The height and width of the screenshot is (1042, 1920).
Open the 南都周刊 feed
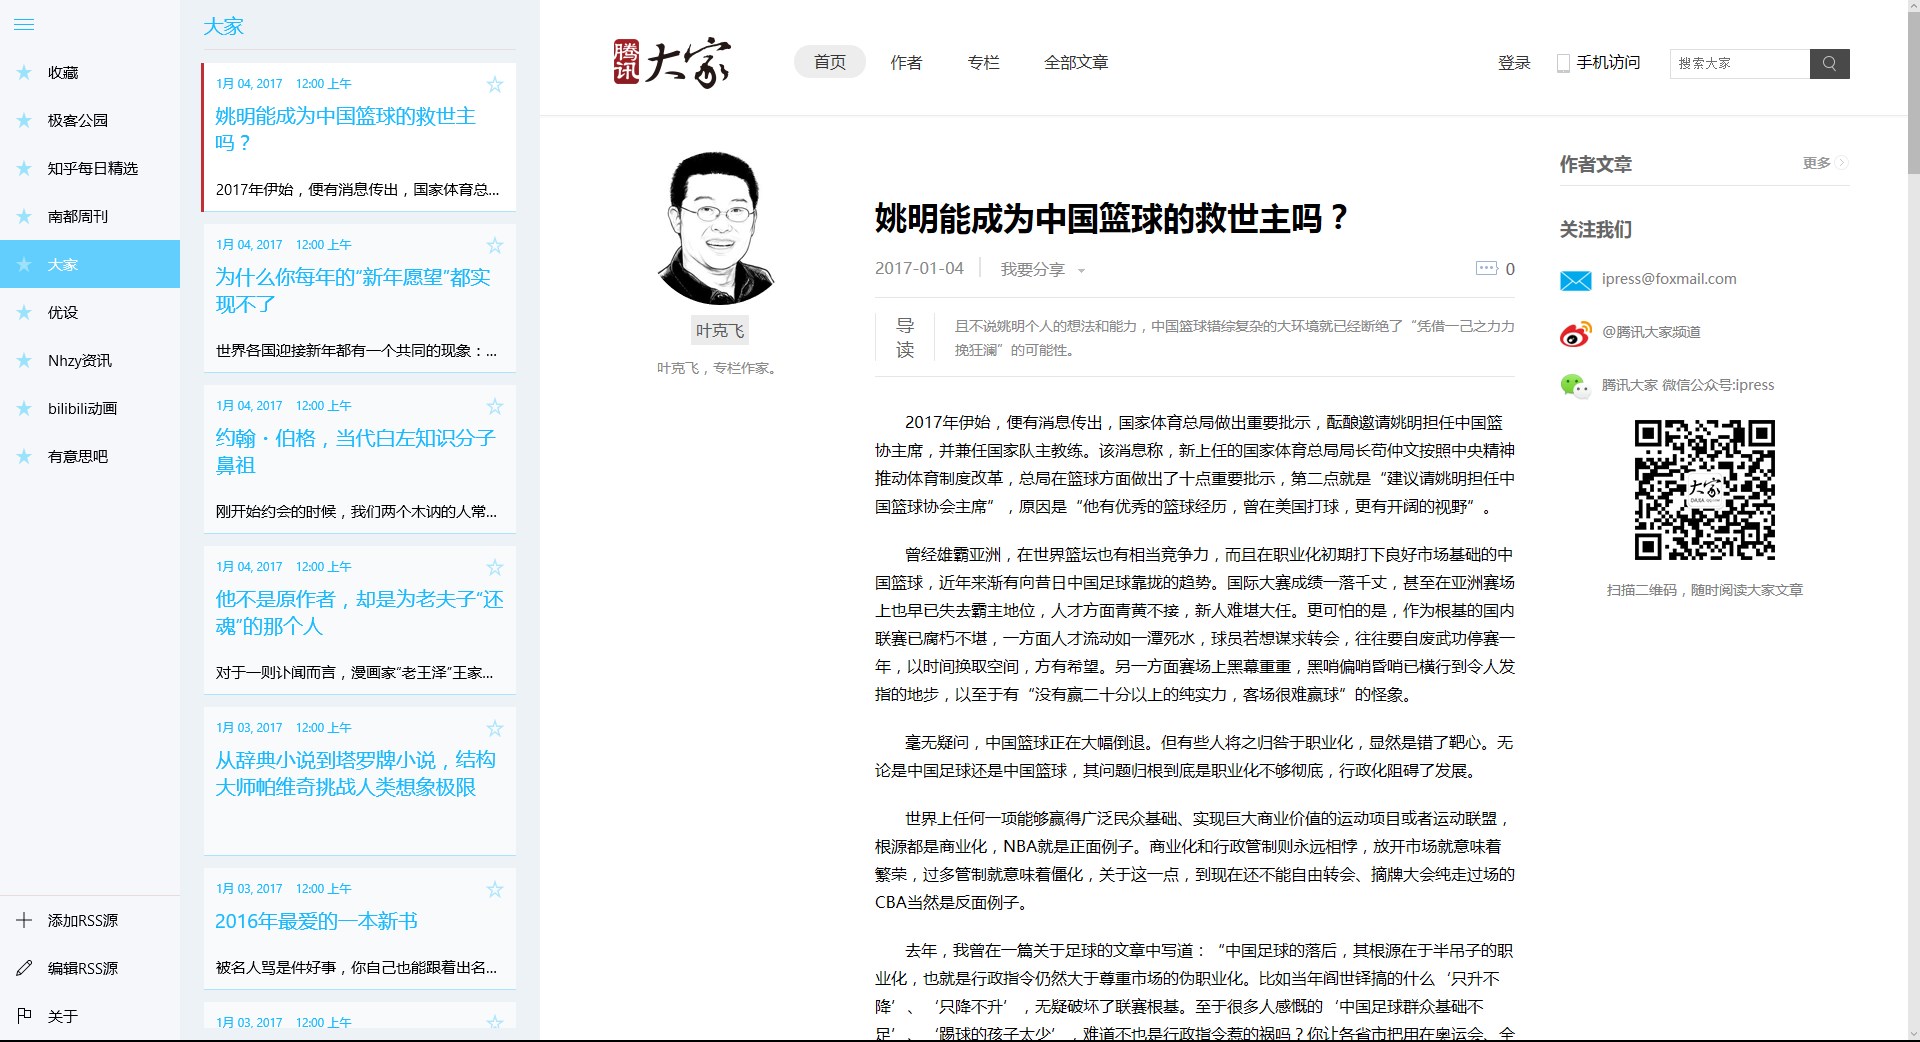(x=90, y=216)
